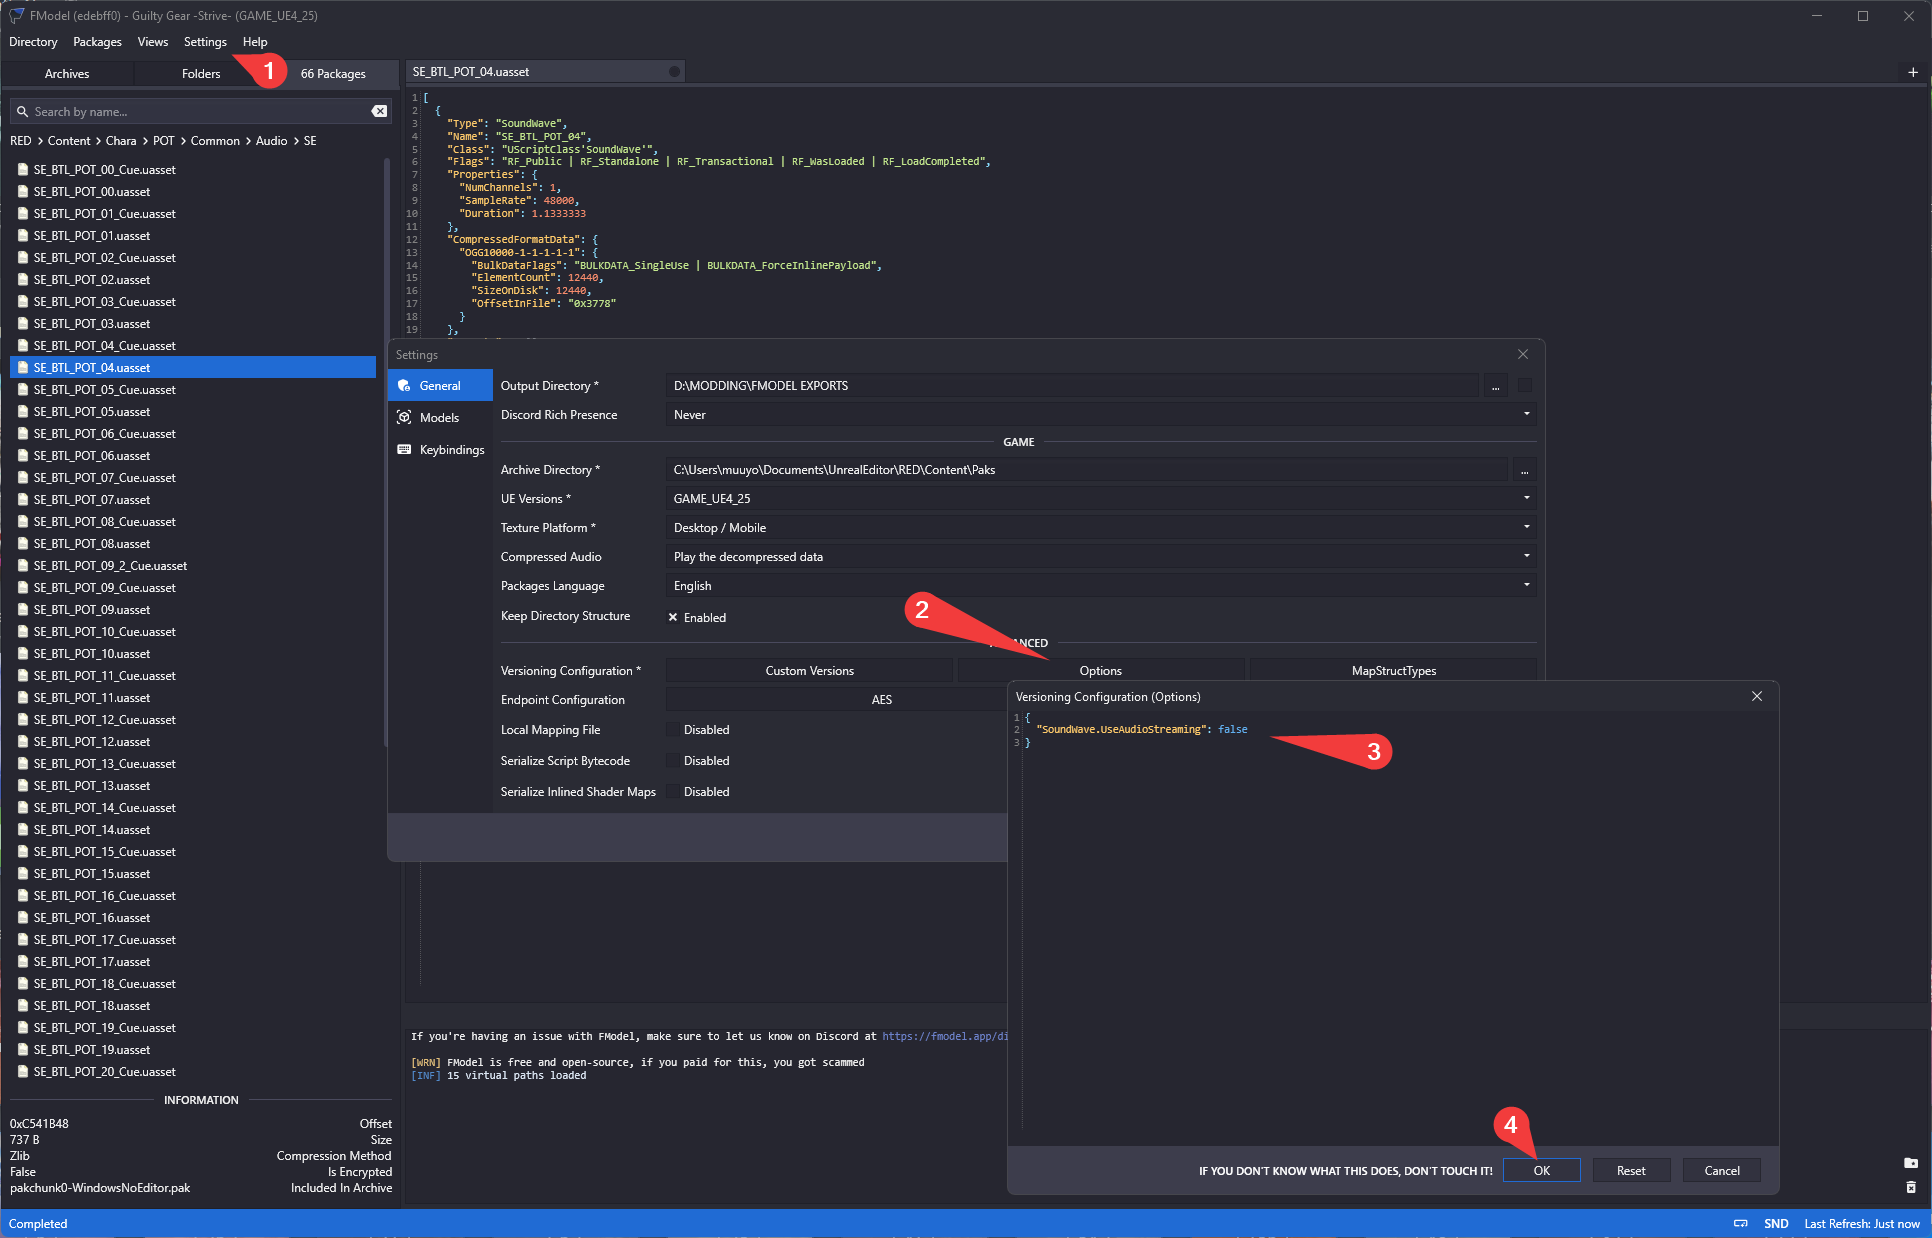Switch to the Archives tab

click(x=67, y=74)
